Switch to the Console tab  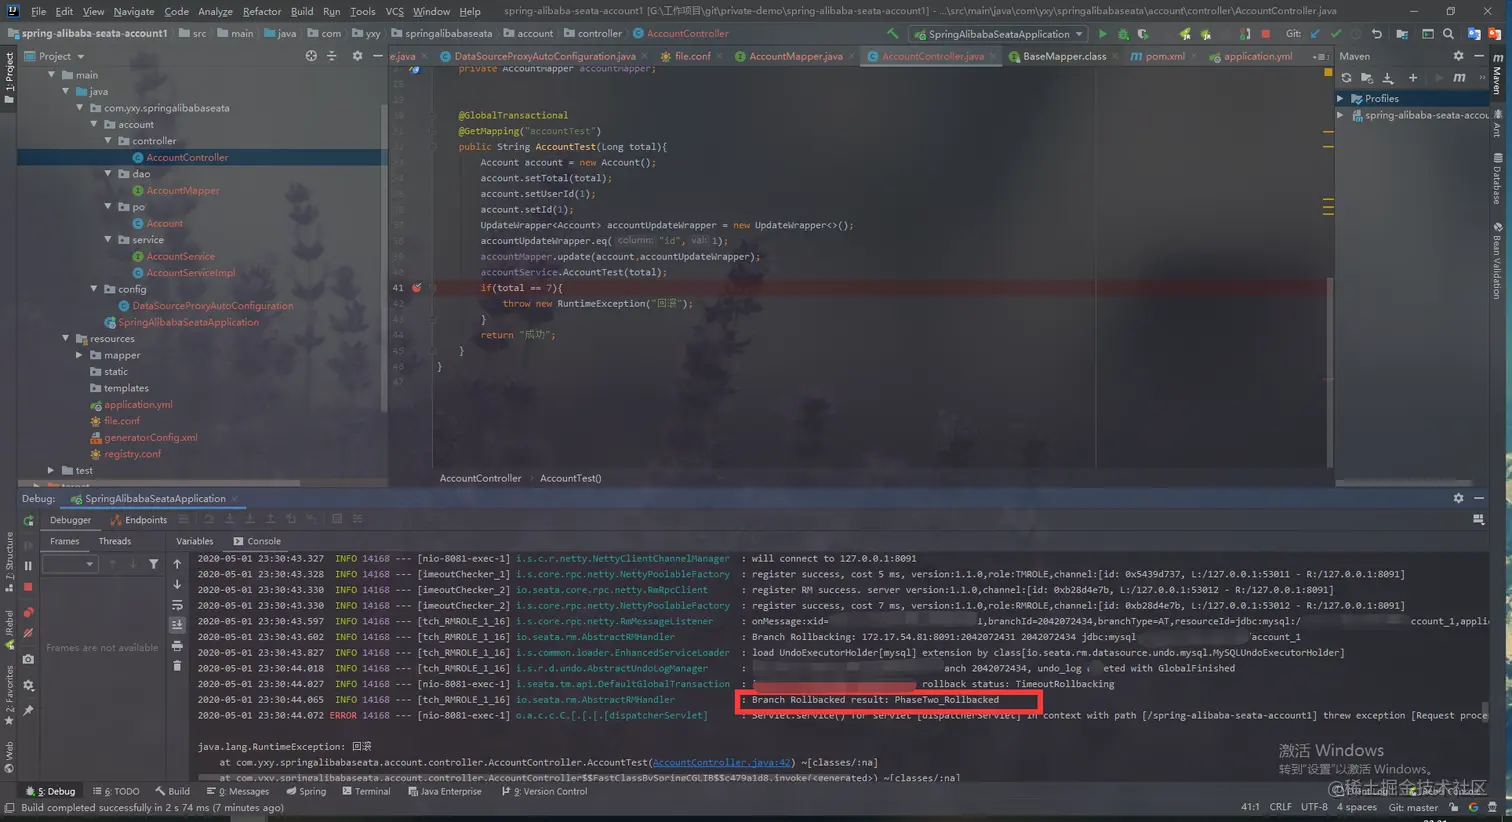tap(257, 541)
